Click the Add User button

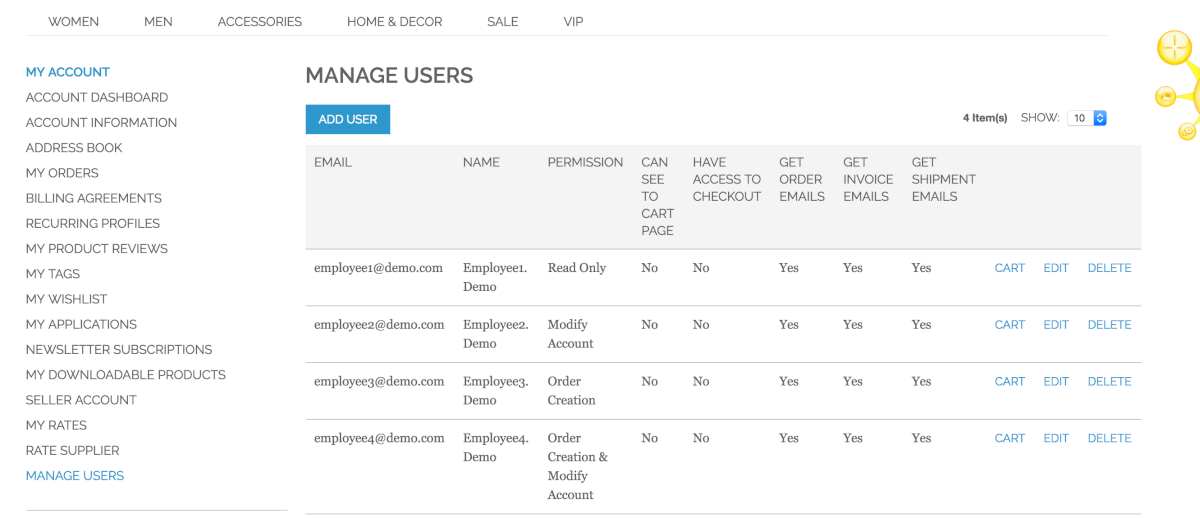347,119
